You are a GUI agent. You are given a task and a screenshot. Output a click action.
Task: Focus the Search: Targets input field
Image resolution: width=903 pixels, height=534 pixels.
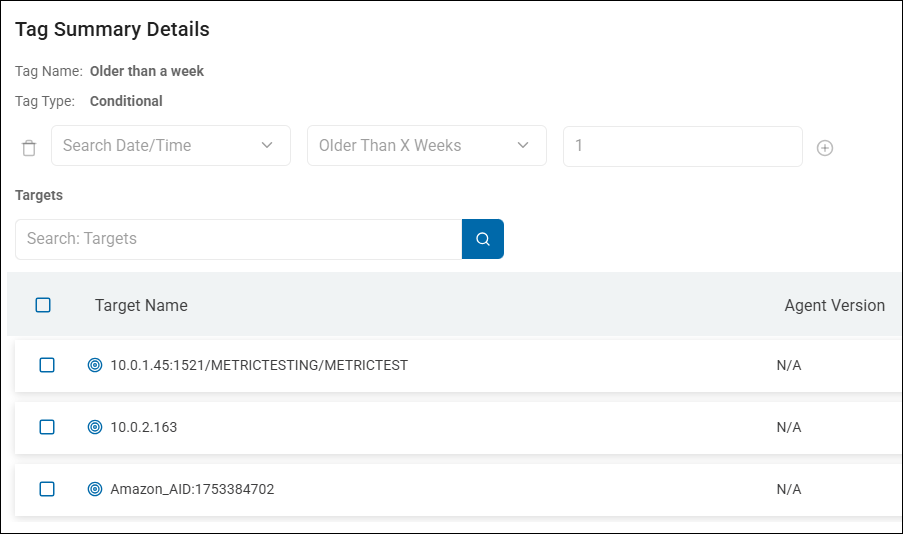[x=238, y=239]
